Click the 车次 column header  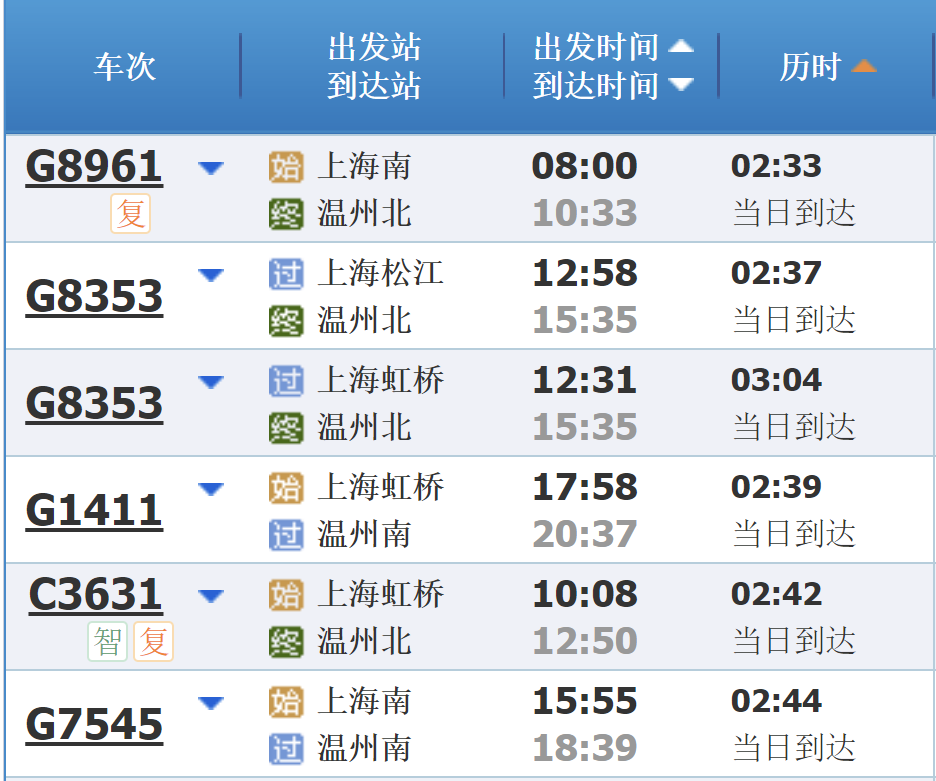[x=124, y=67]
